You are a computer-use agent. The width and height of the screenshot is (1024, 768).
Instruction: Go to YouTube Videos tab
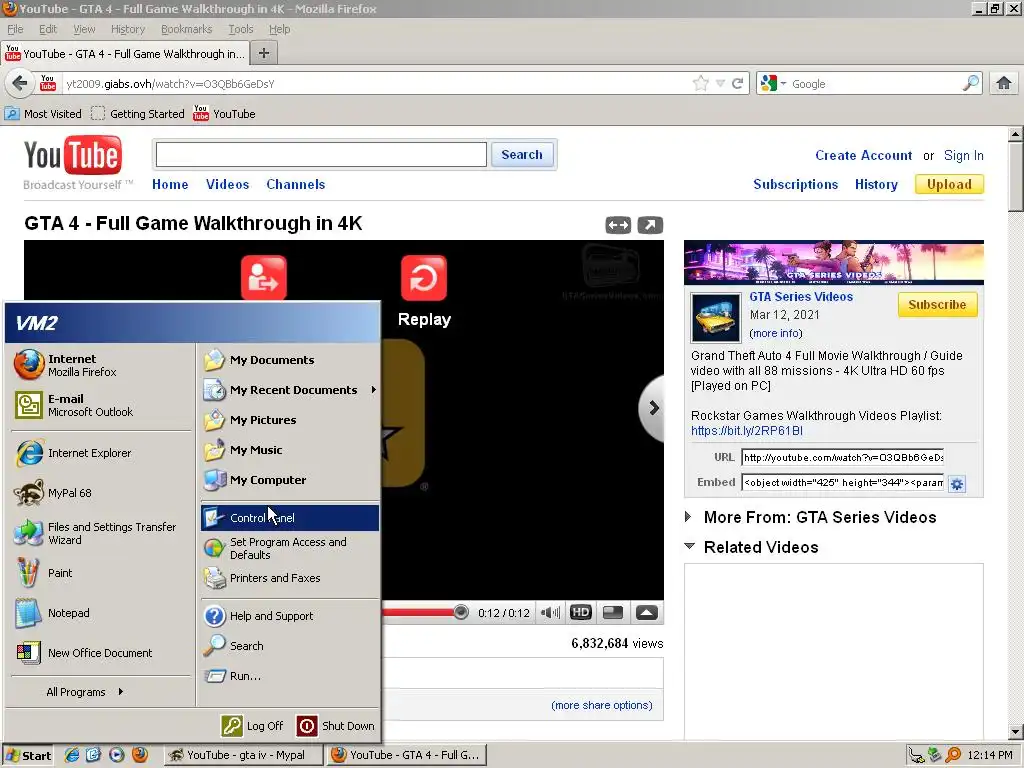click(227, 184)
